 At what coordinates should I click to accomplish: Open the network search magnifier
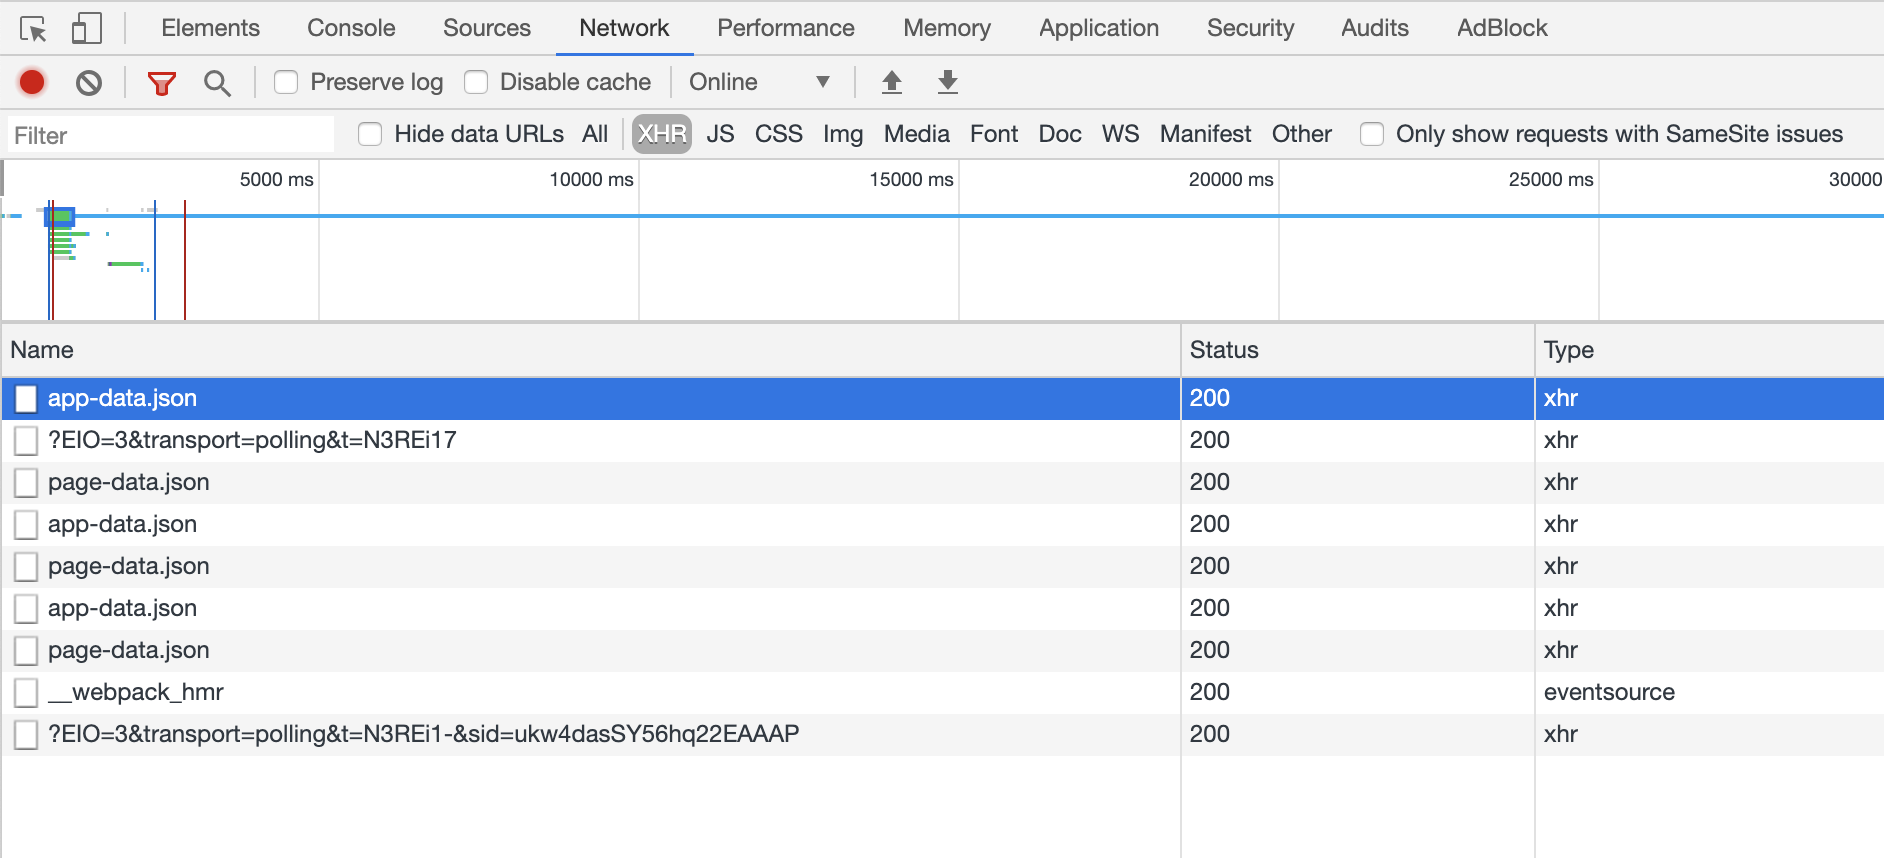[x=217, y=83]
